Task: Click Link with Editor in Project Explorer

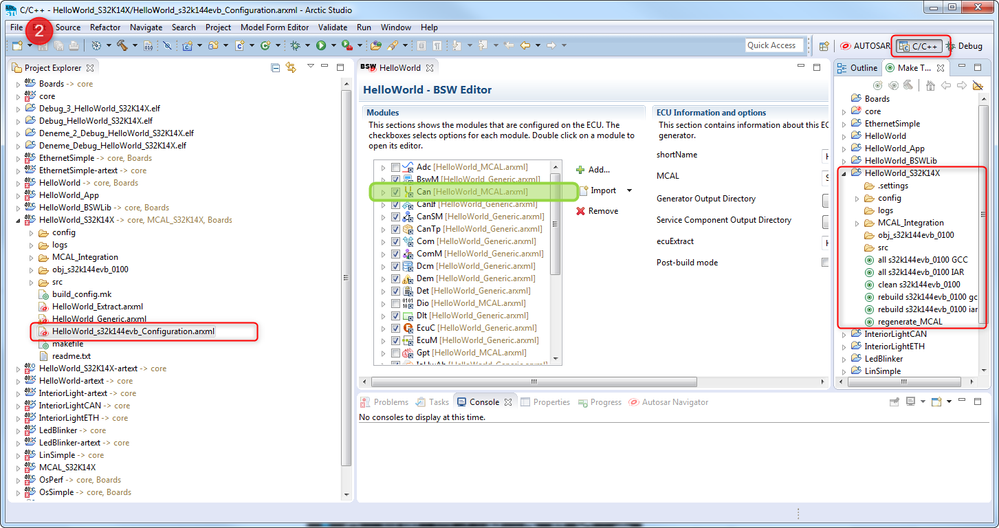Action: (x=291, y=68)
